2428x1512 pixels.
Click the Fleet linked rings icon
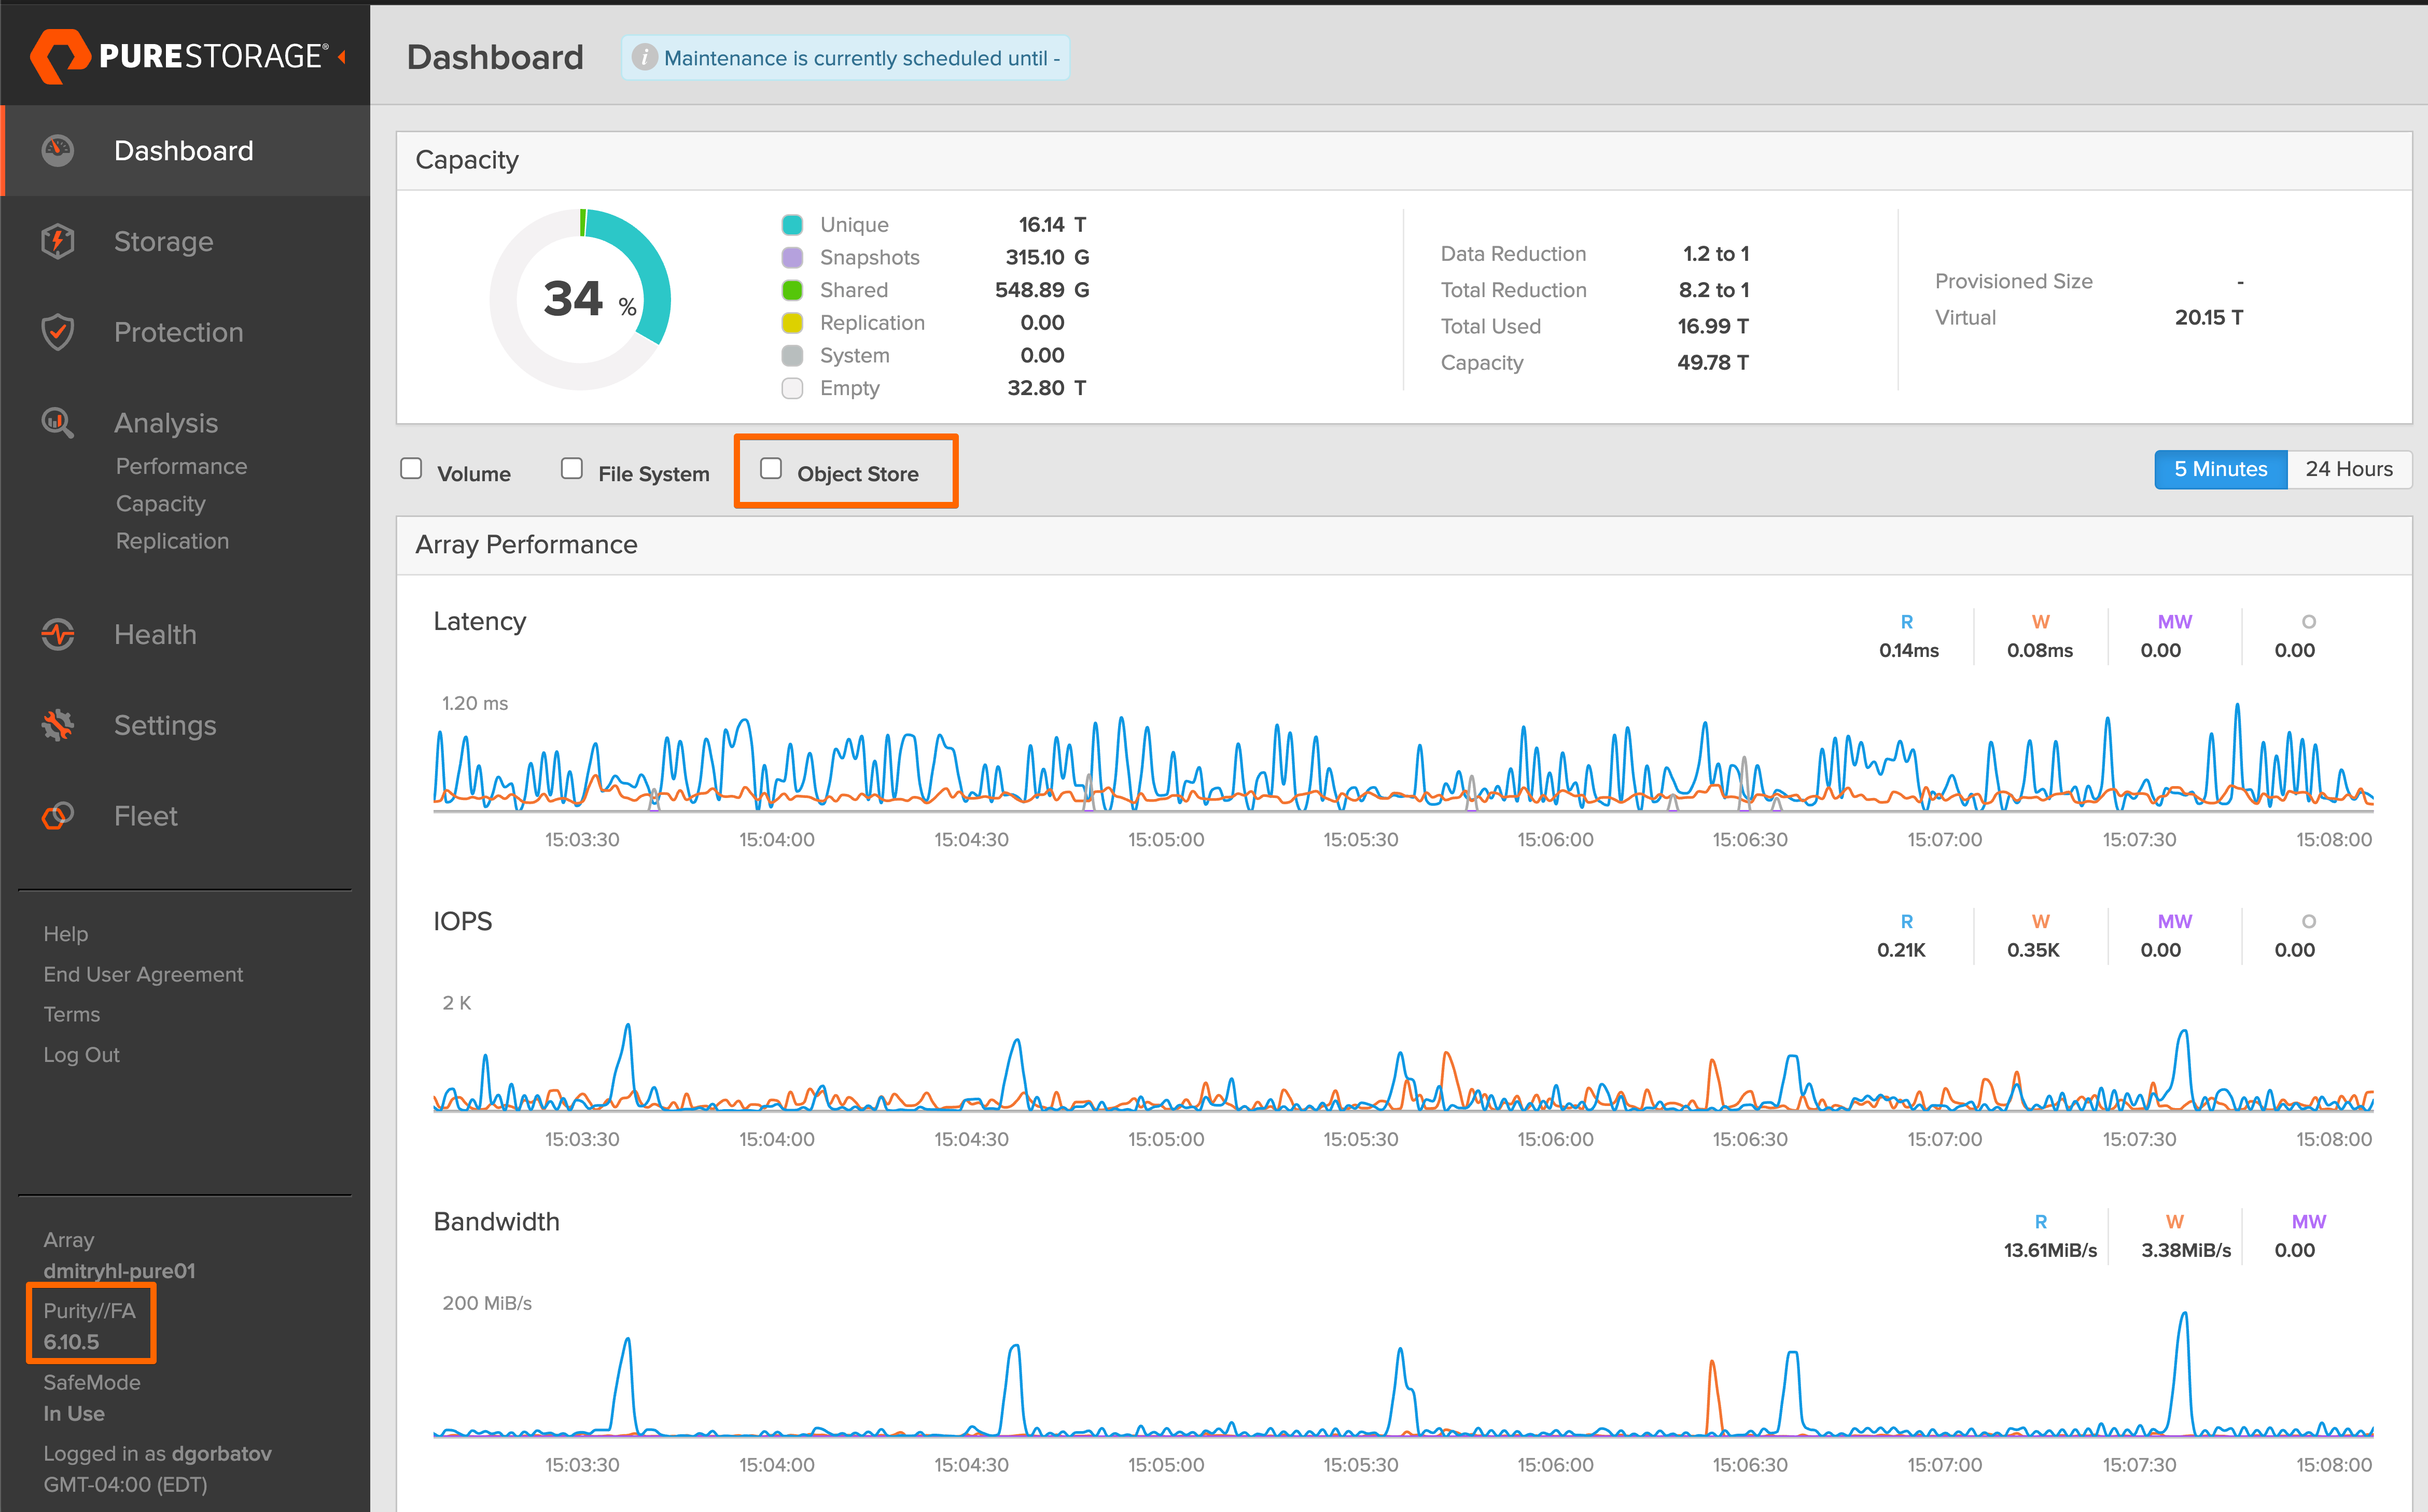coord(58,816)
